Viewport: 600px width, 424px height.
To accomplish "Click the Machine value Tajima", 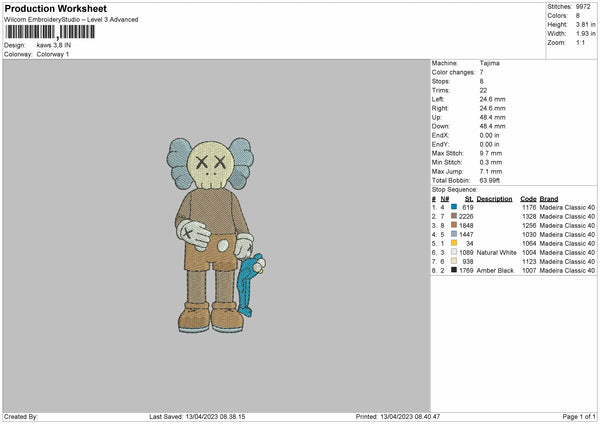I will pyautogui.click(x=489, y=63).
